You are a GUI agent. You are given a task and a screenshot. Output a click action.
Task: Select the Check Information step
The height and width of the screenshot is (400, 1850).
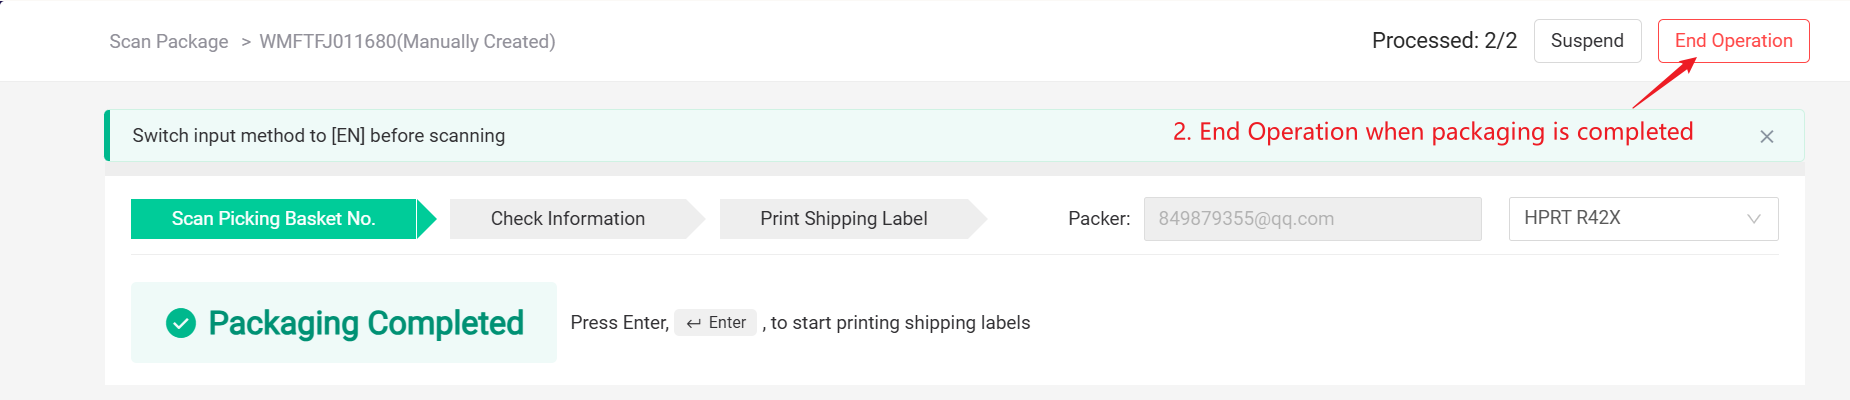(567, 219)
